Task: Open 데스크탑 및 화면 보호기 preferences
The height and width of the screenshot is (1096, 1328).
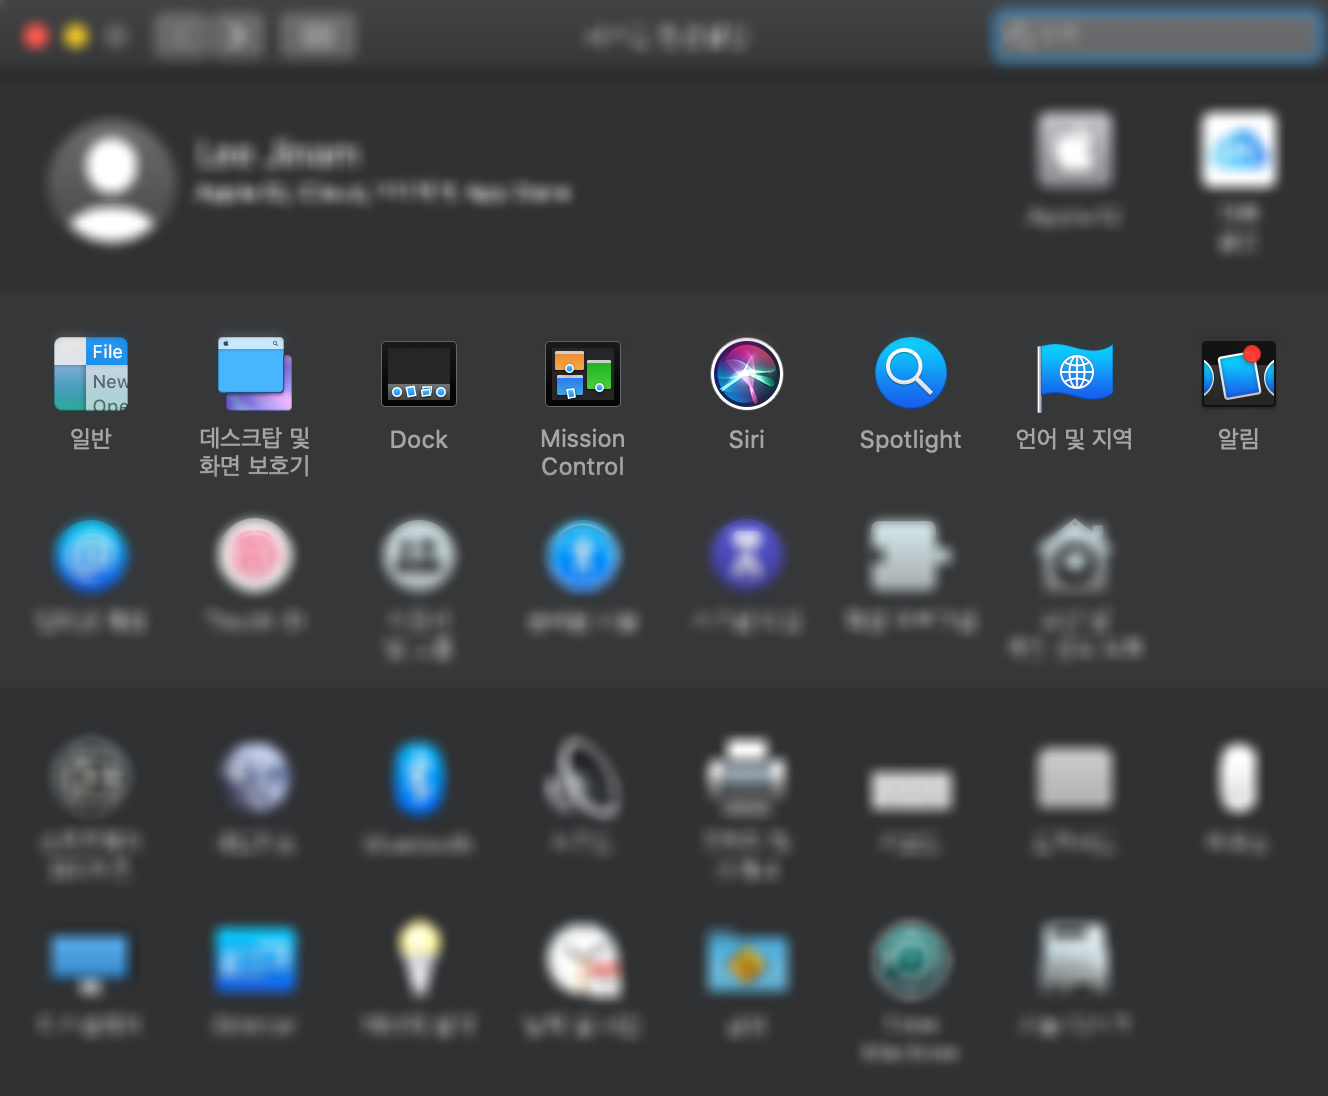Action: (x=255, y=374)
